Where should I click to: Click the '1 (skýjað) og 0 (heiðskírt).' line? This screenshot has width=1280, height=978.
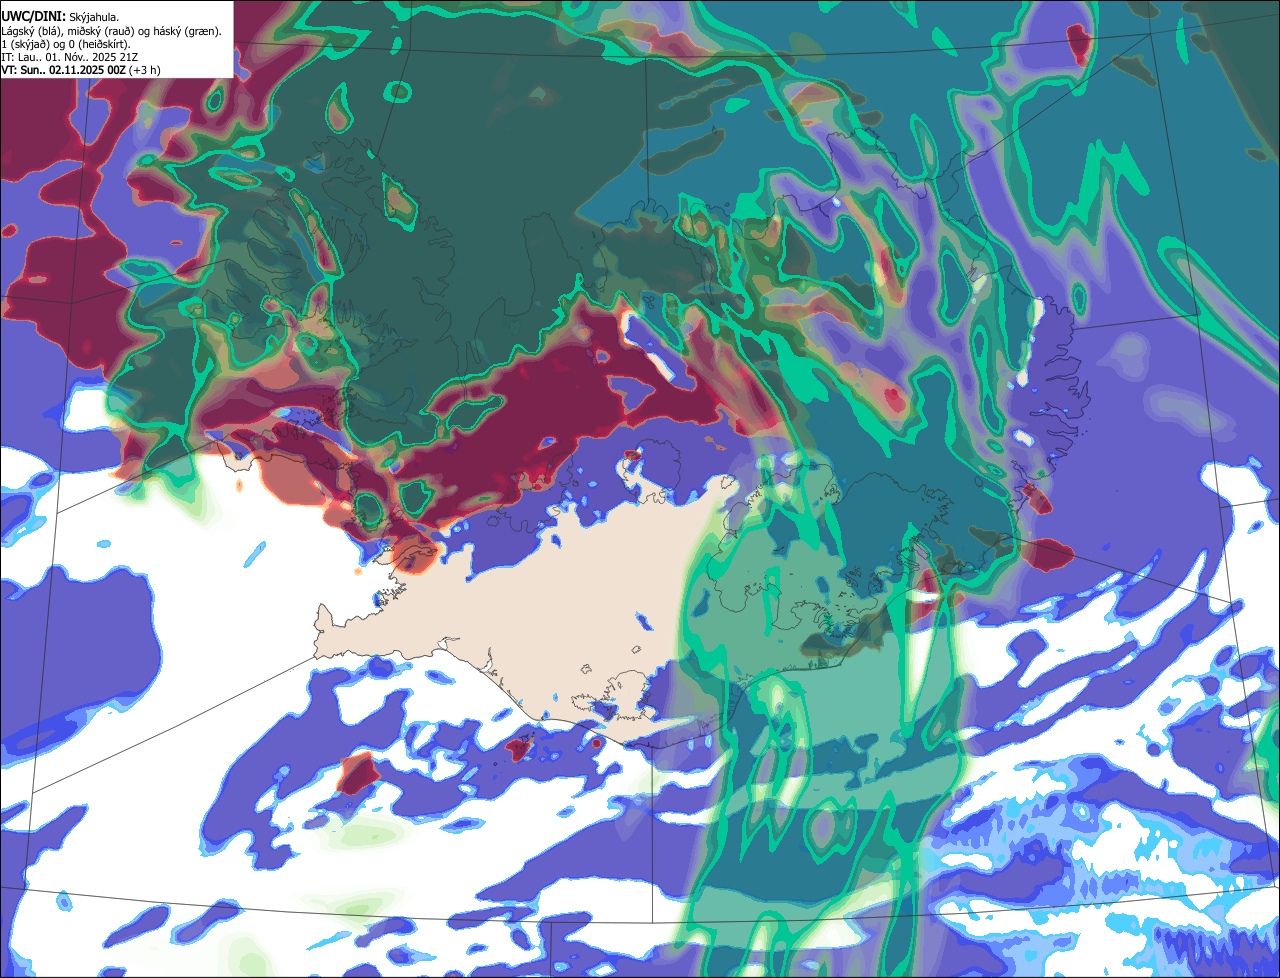pos(66,44)
